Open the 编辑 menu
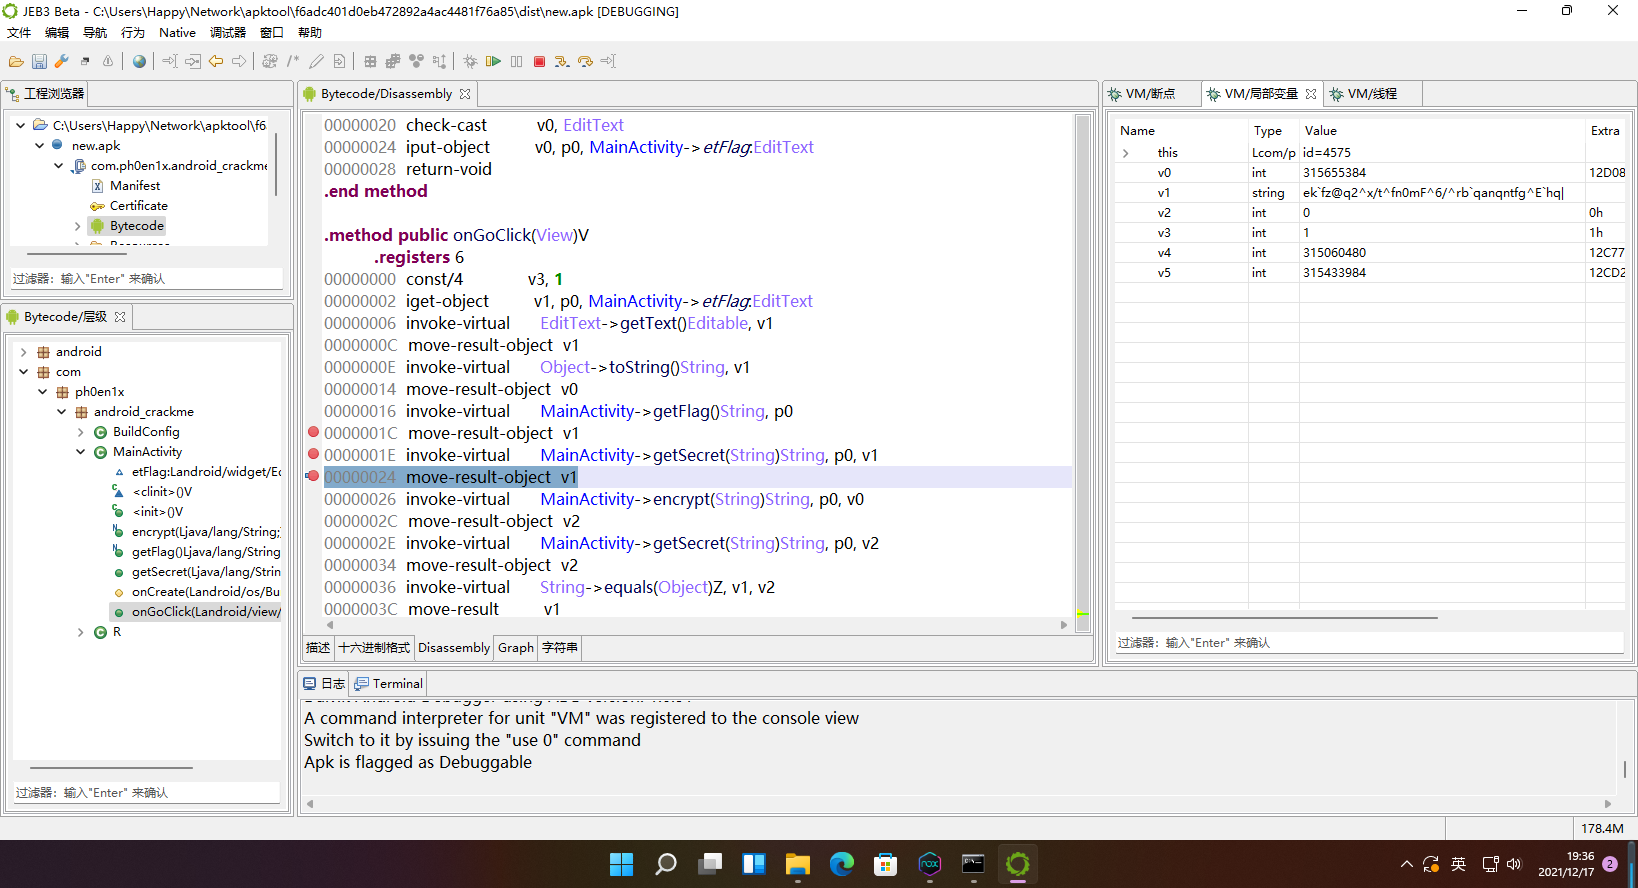 [x=57, y=33]
